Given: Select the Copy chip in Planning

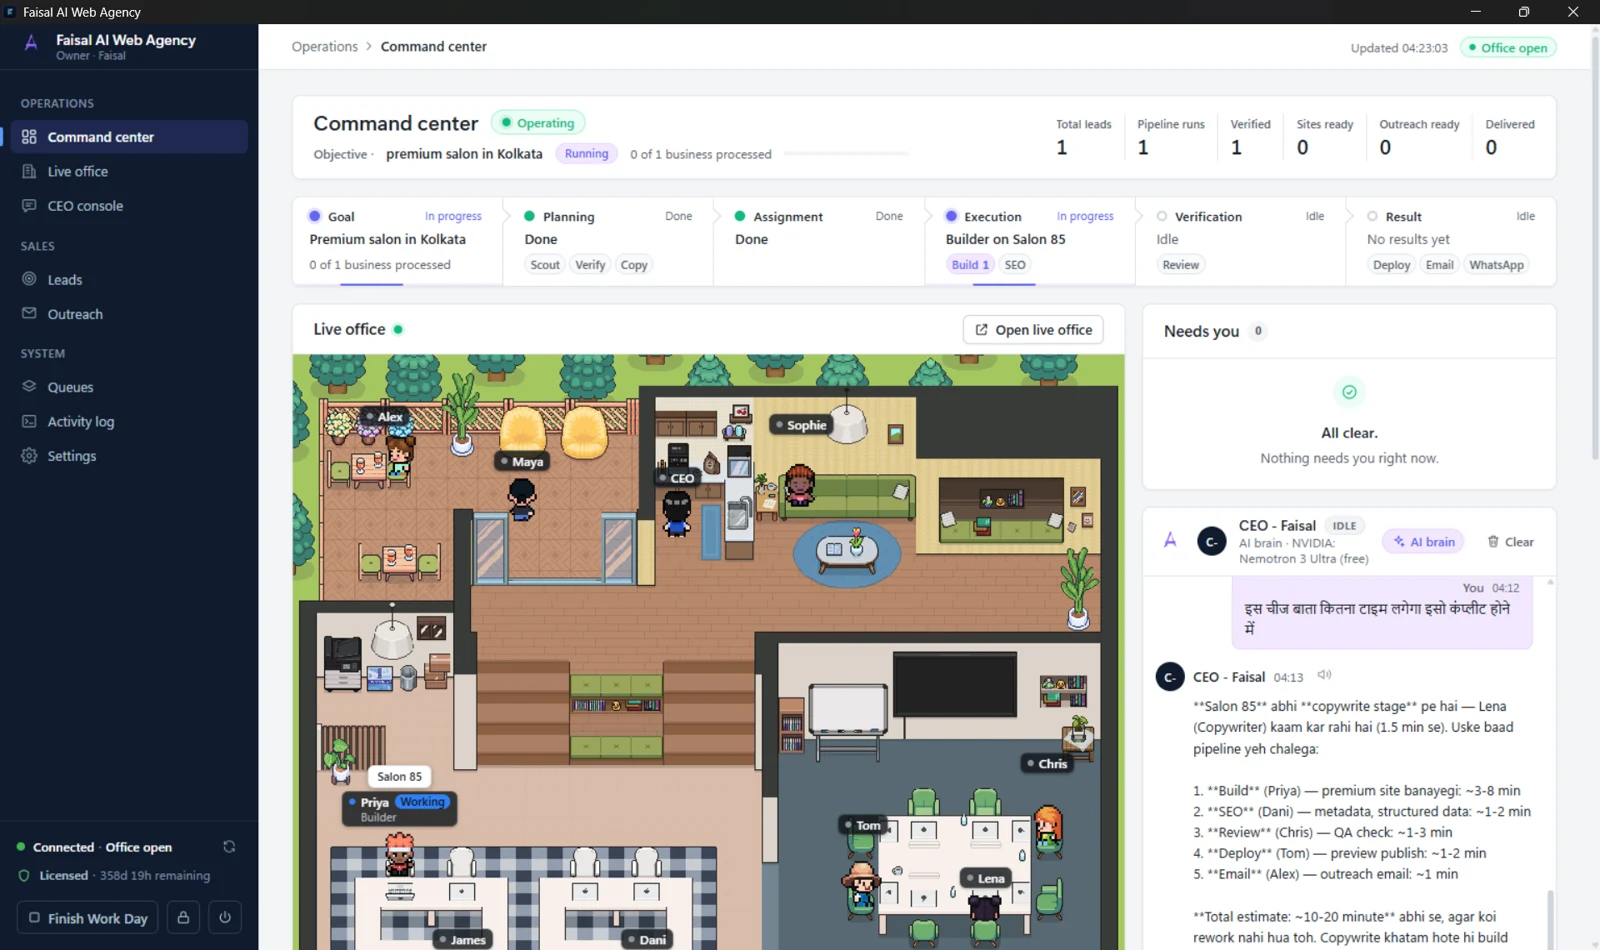Looking at the screenshot, I should click(x=634, y=265).
